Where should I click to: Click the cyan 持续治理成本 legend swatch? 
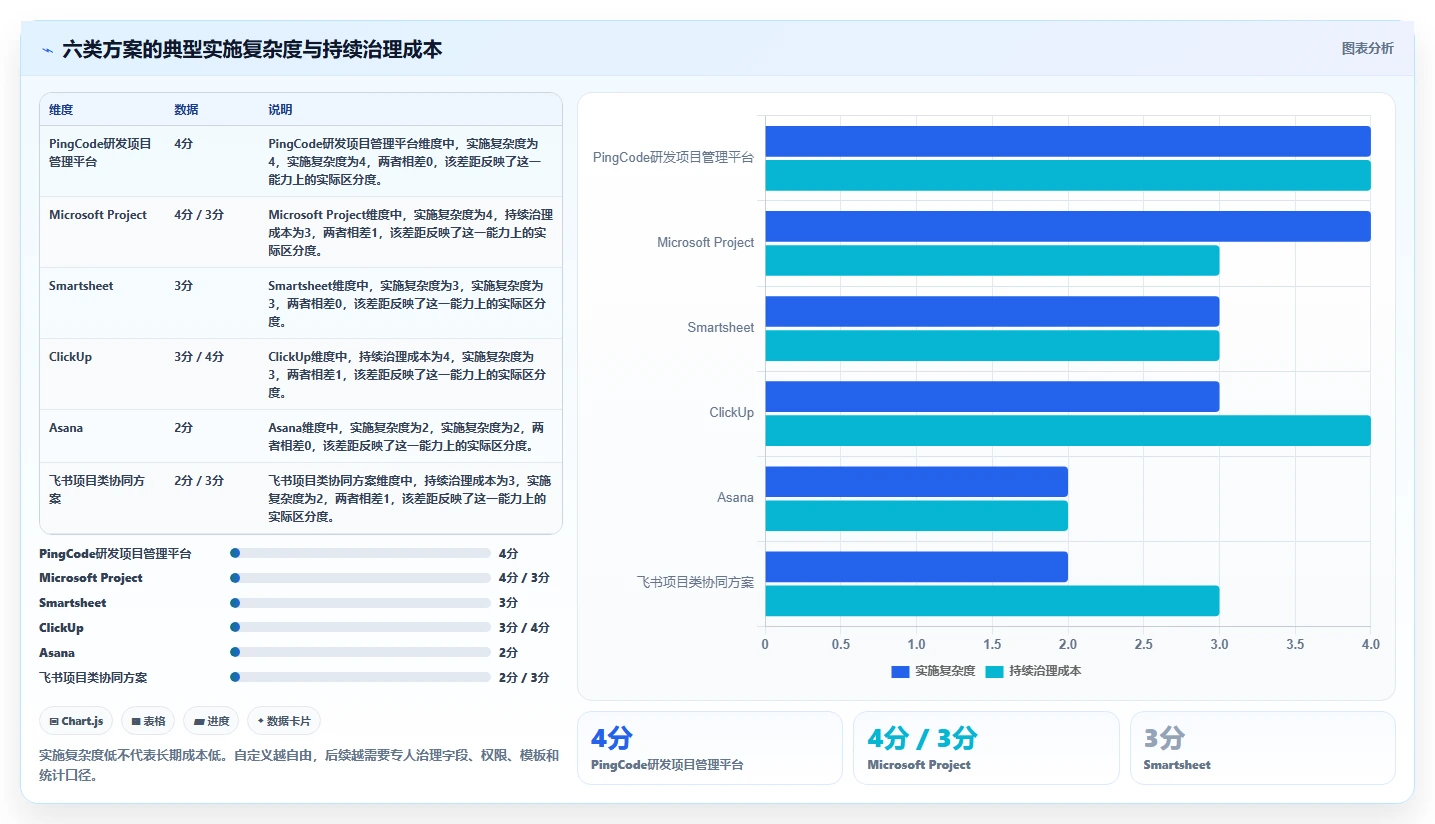[994, 671]
